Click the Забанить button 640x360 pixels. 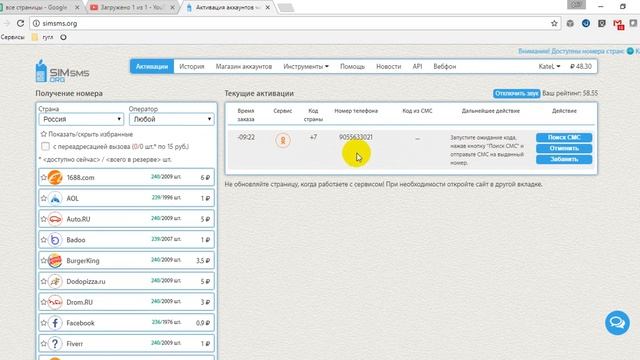tap(564, 160)
